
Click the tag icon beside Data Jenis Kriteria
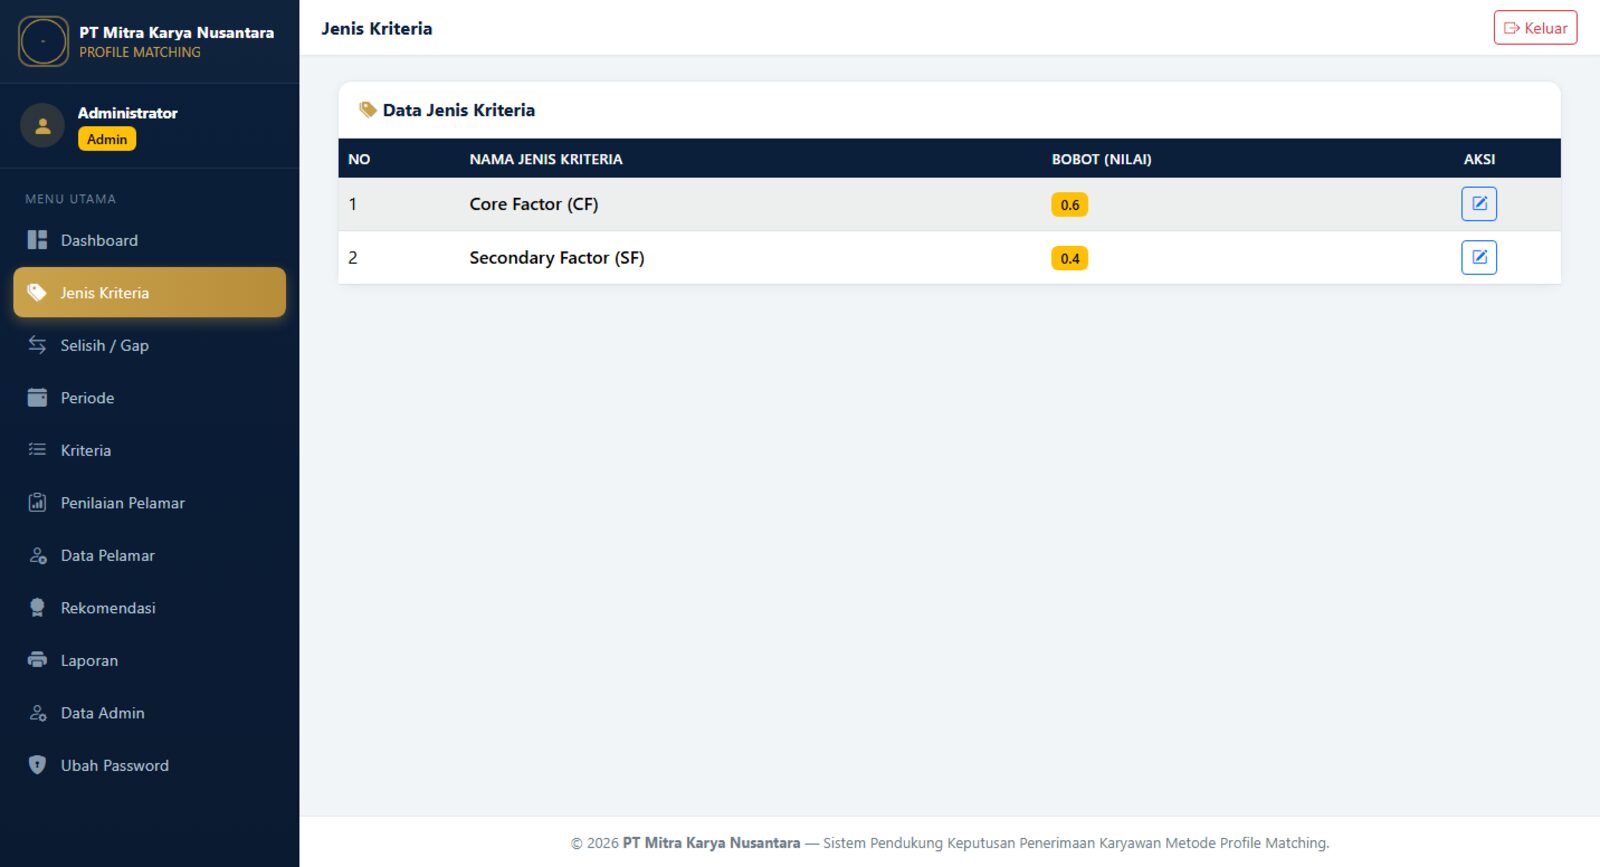pos(368,110)
